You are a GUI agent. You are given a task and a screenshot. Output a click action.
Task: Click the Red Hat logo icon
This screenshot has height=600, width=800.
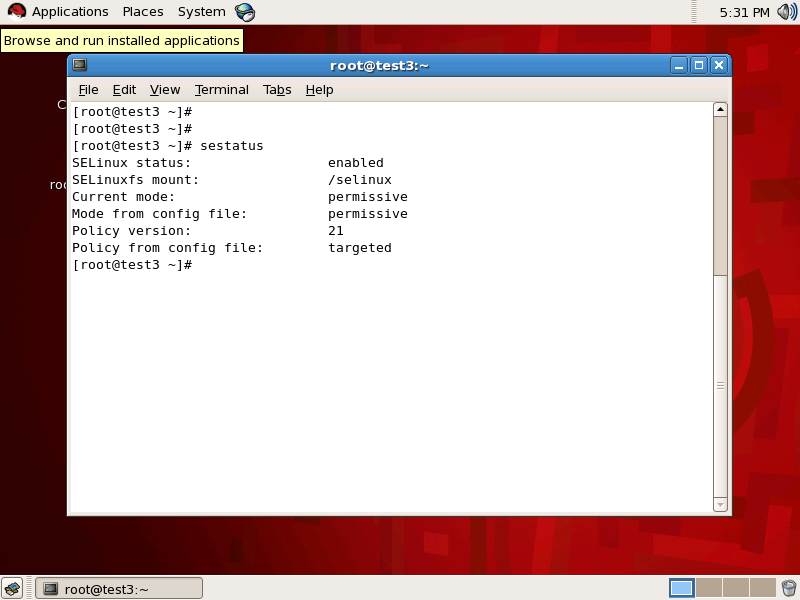16,11
